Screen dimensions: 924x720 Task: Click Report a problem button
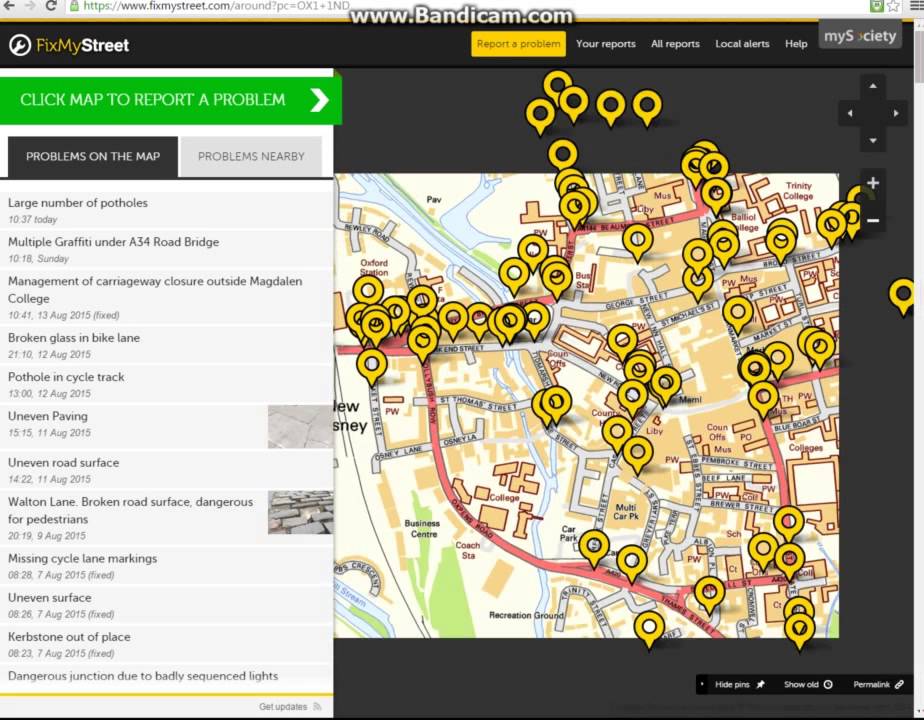519,44
